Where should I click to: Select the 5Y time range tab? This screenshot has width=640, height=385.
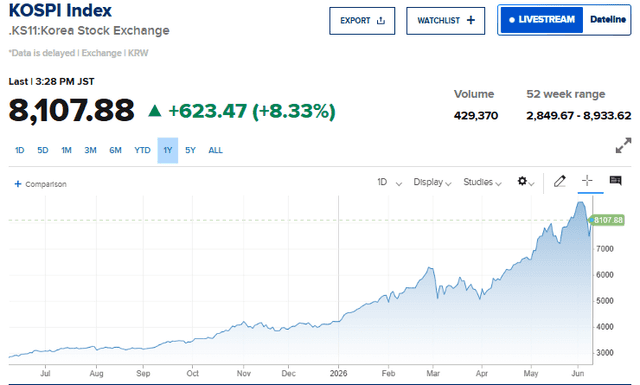190,150
